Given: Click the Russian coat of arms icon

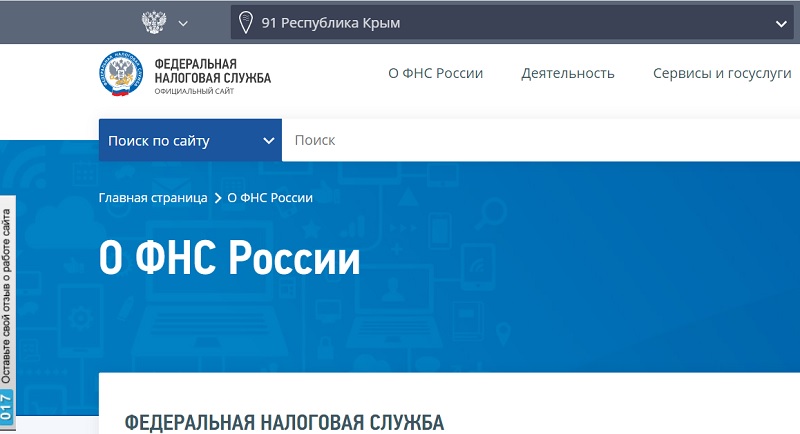Looking at the screenshot, I should click(x=154, y=22).
